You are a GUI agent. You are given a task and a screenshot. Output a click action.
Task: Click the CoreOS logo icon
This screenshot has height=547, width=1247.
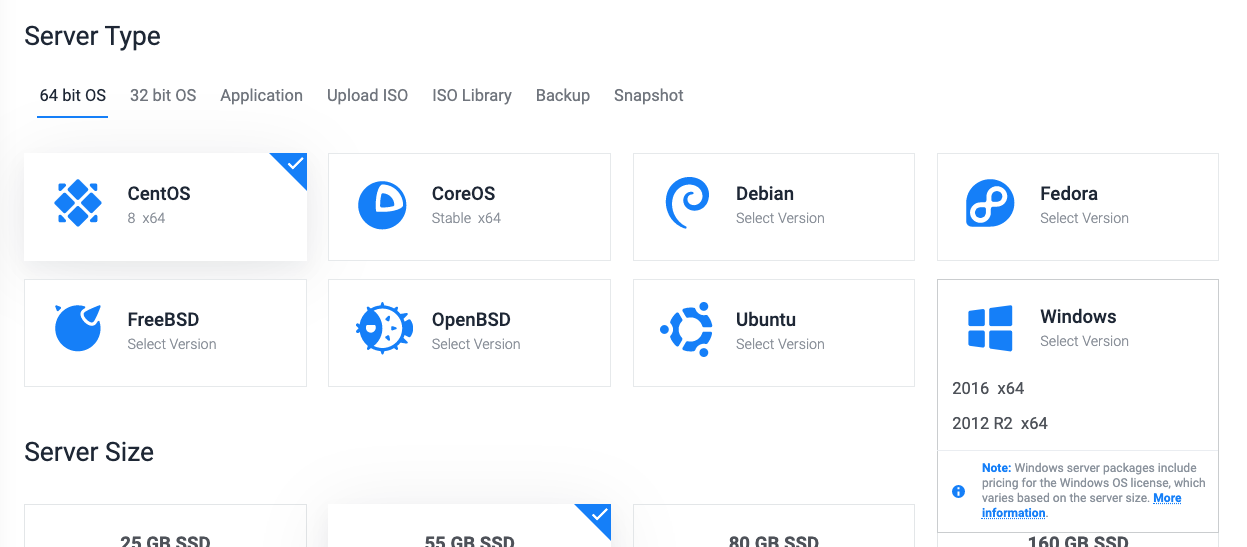(382, 205)
